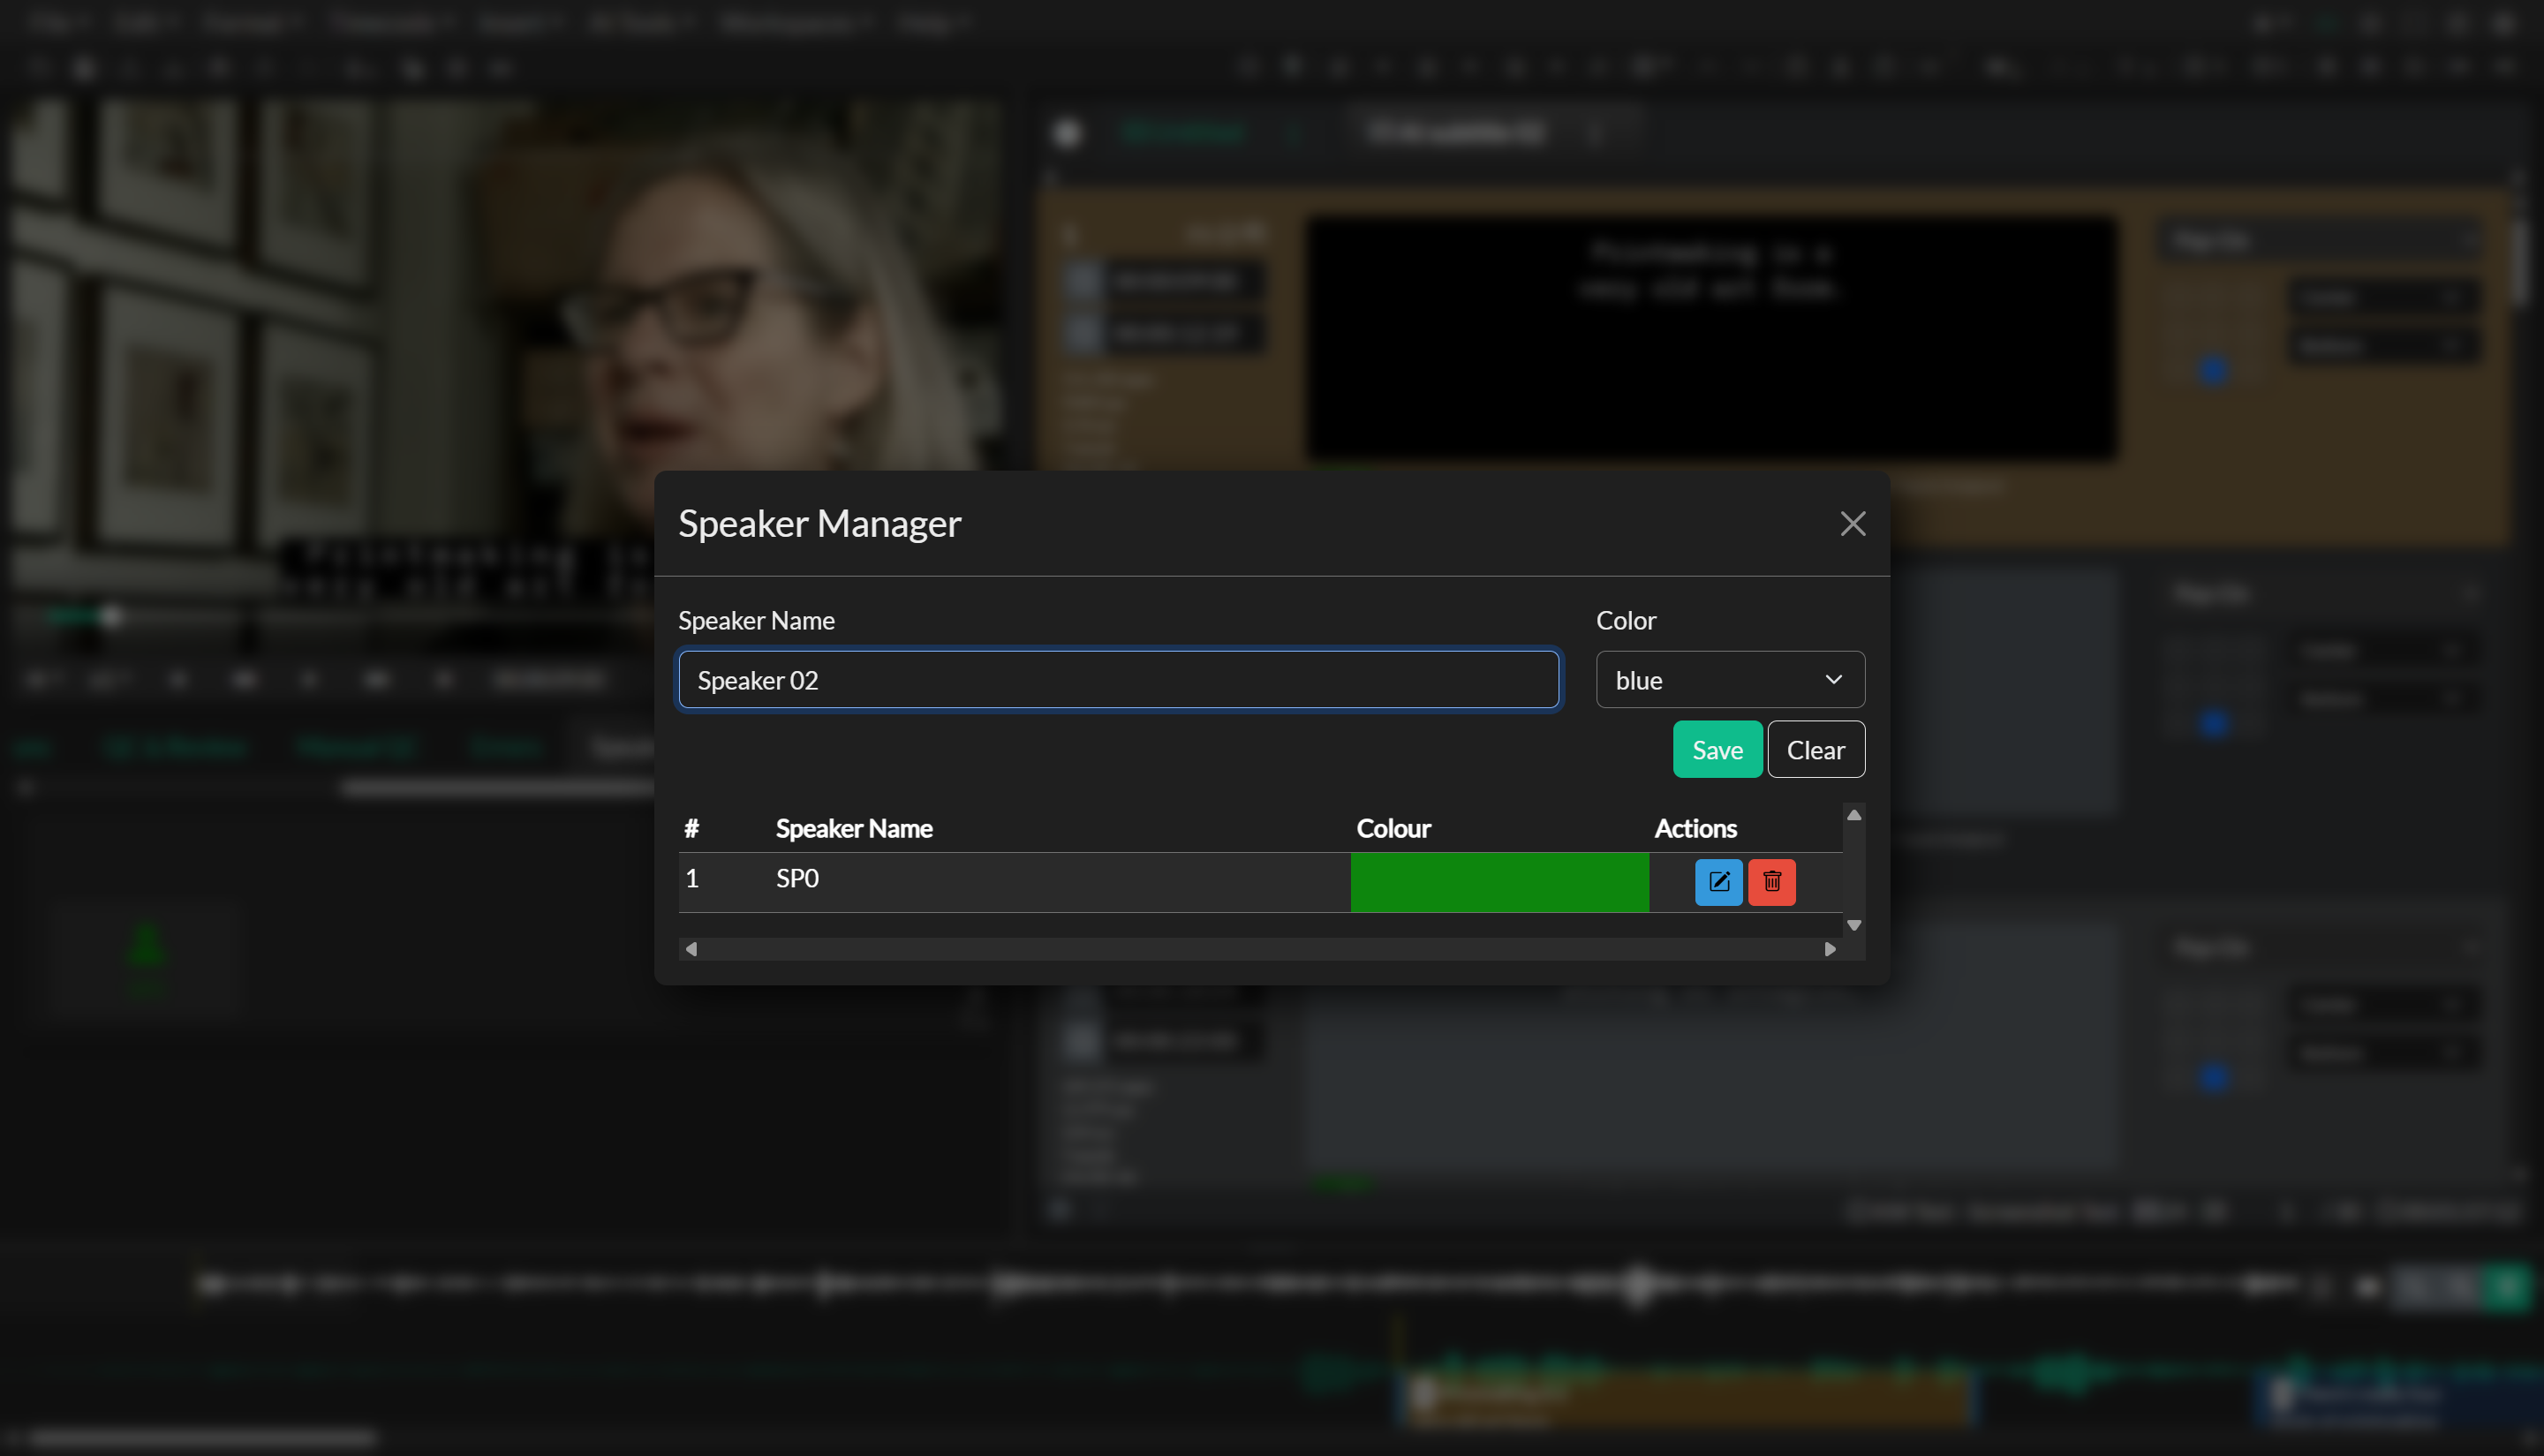Image resolution: width=2544 pixels, height=1456 pixels.
Task: Click the scroll-up arrow of the speaker list
Action: point(1854,815)
